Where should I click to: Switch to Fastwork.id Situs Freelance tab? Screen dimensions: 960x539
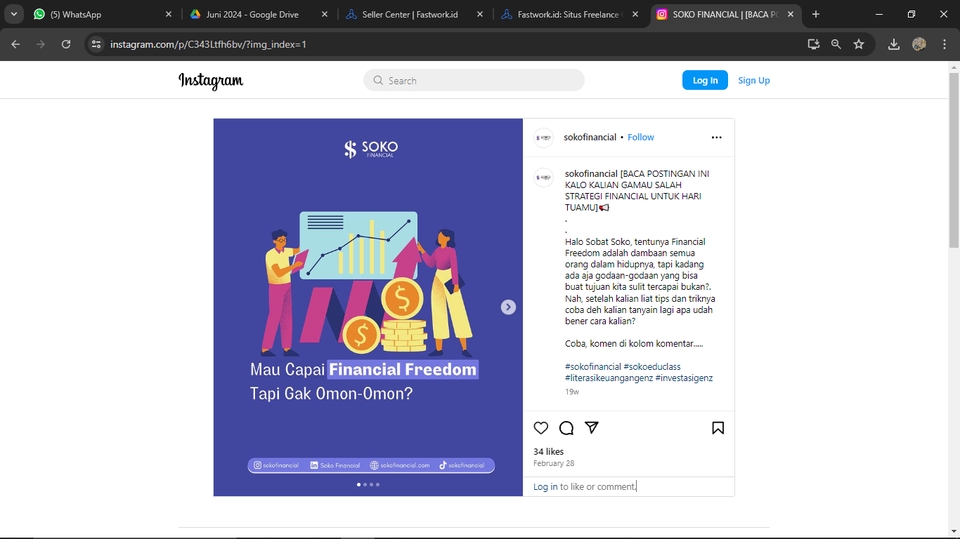coord(569,14)
